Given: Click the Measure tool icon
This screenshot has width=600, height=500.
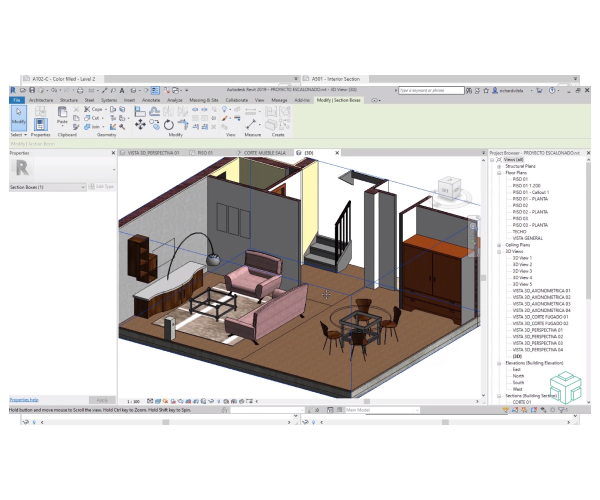Looking at the screenshot, I should (x=250, y=126).
